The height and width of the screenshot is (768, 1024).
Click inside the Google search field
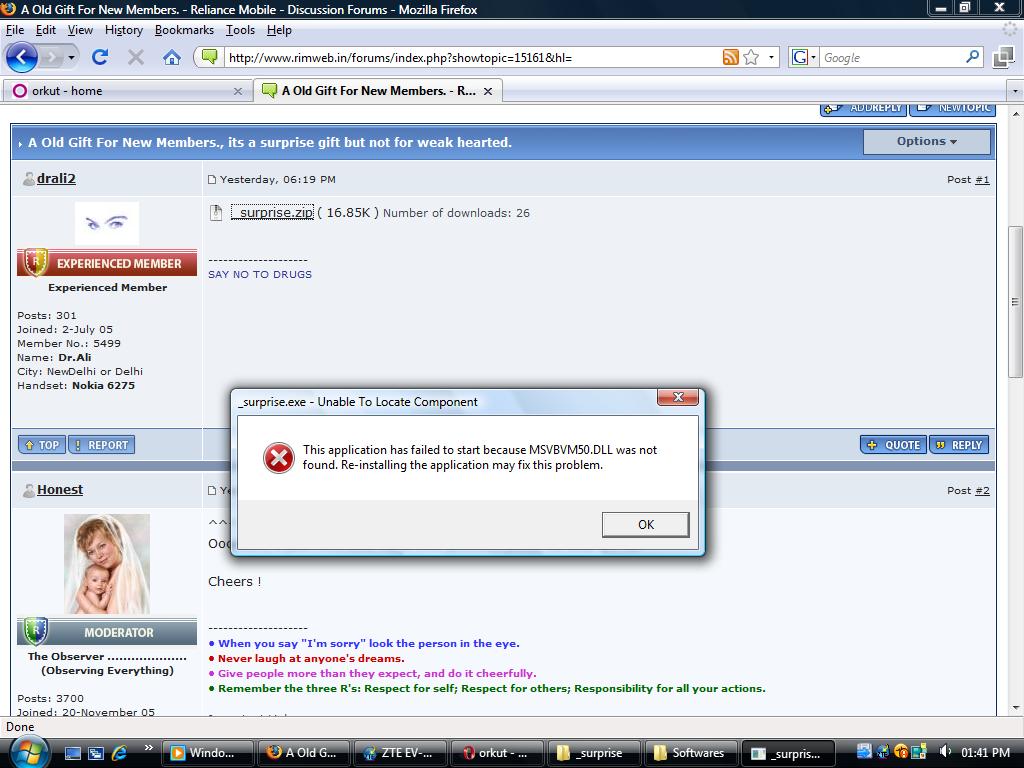pos(890,57)
